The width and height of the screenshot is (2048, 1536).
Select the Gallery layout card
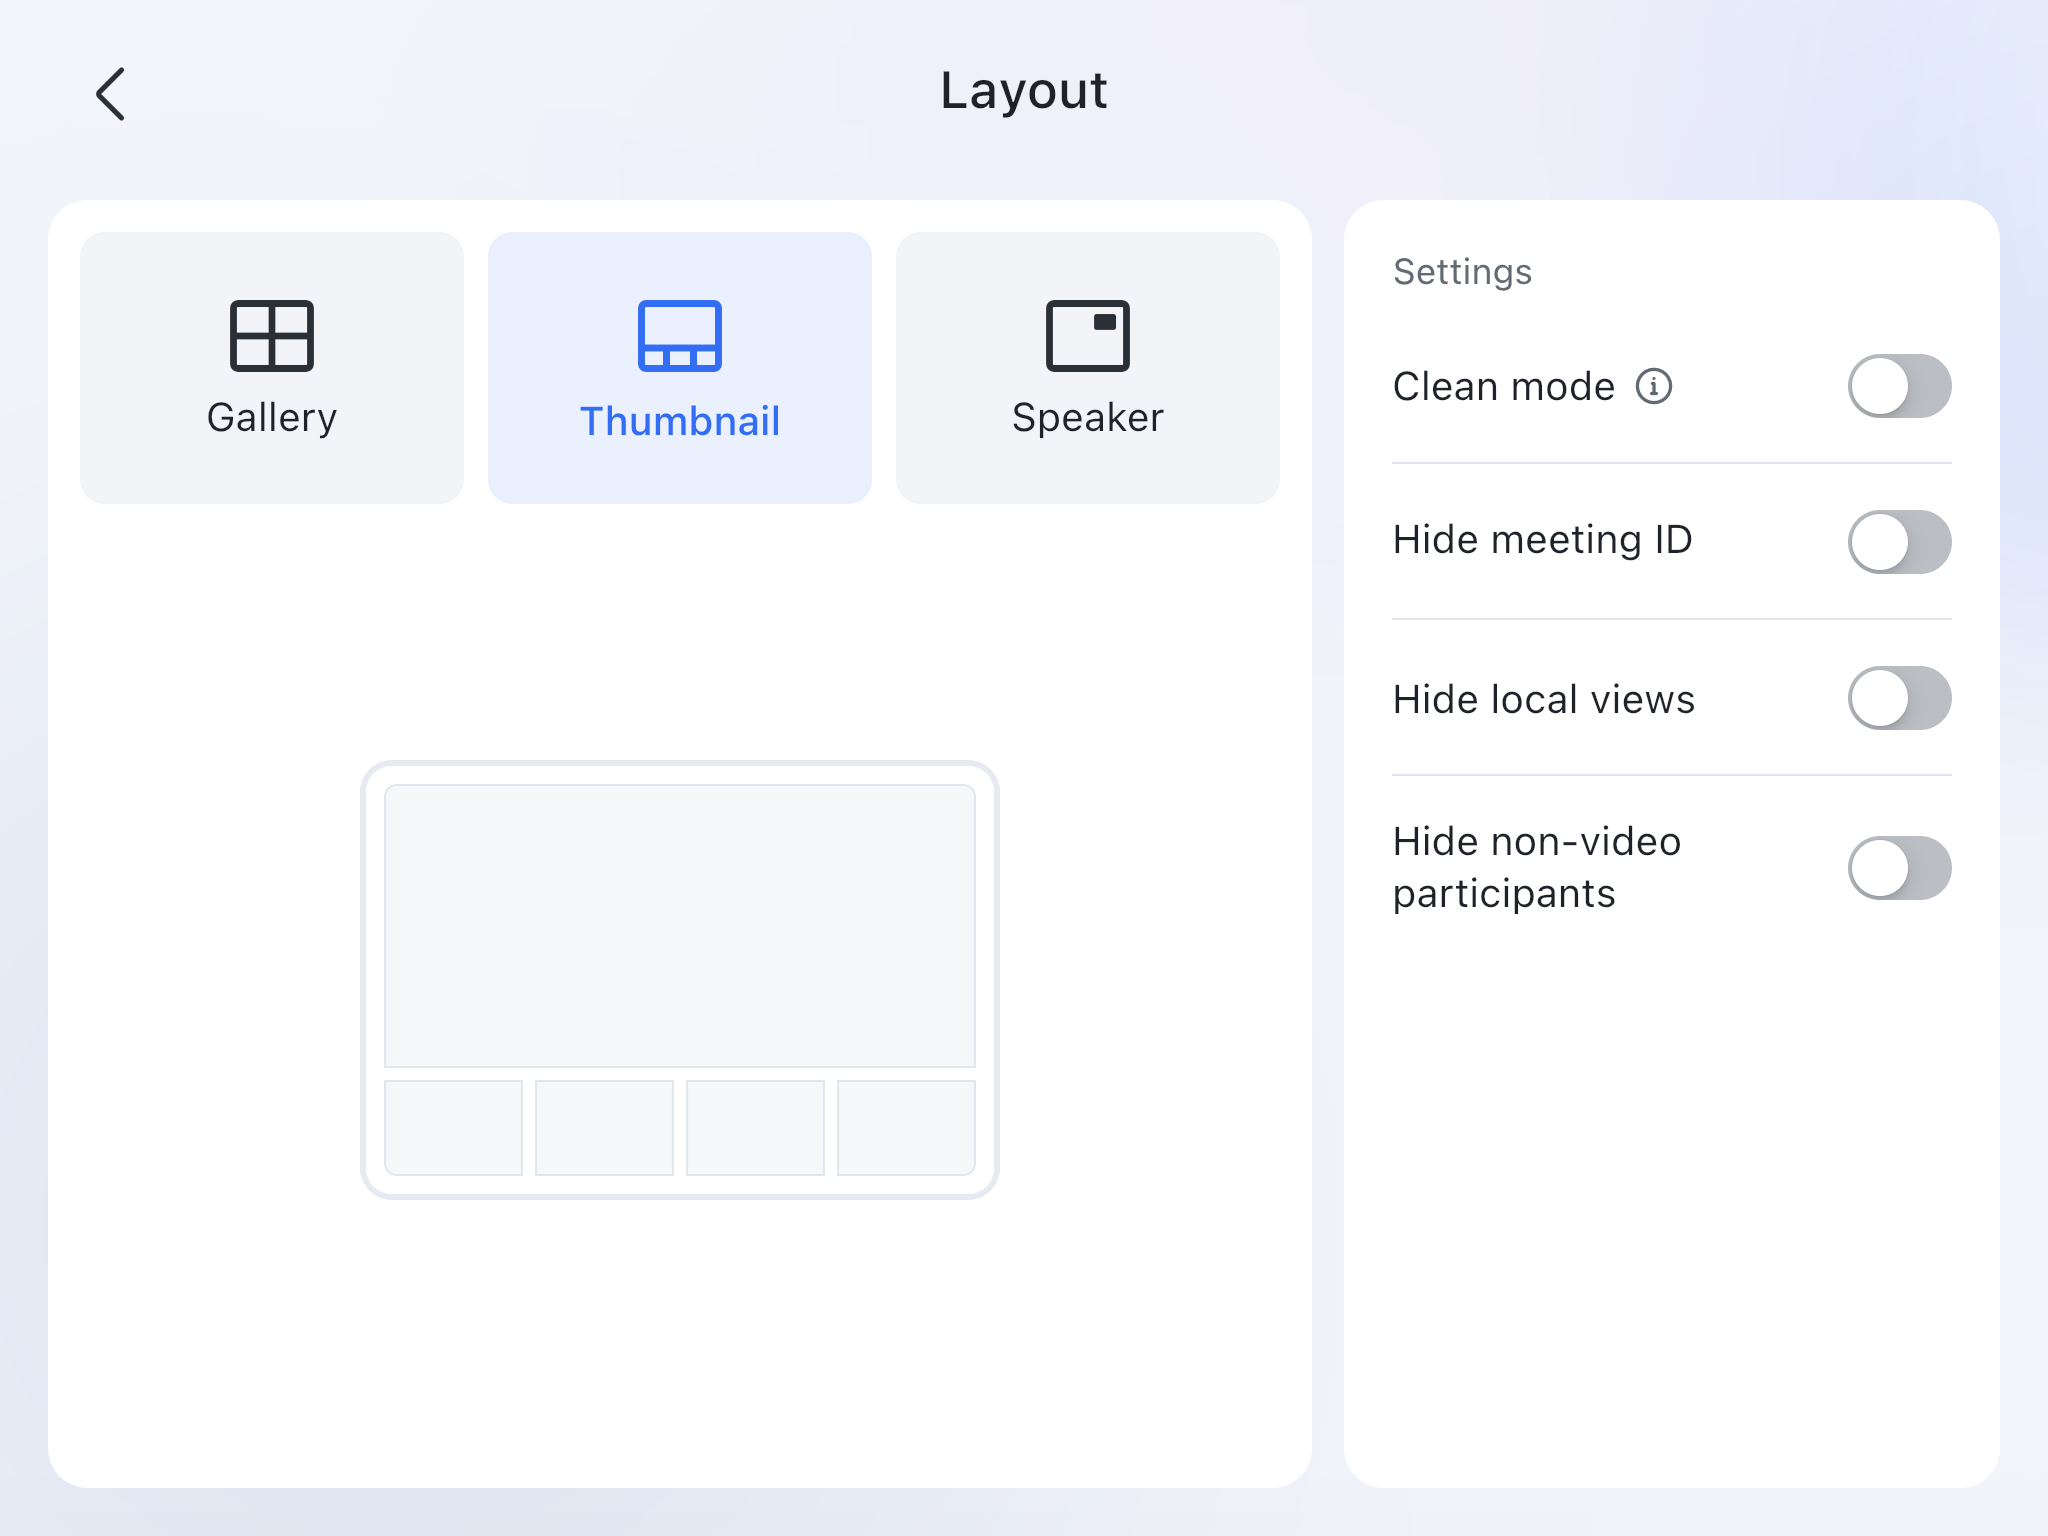tap(270, 366)
